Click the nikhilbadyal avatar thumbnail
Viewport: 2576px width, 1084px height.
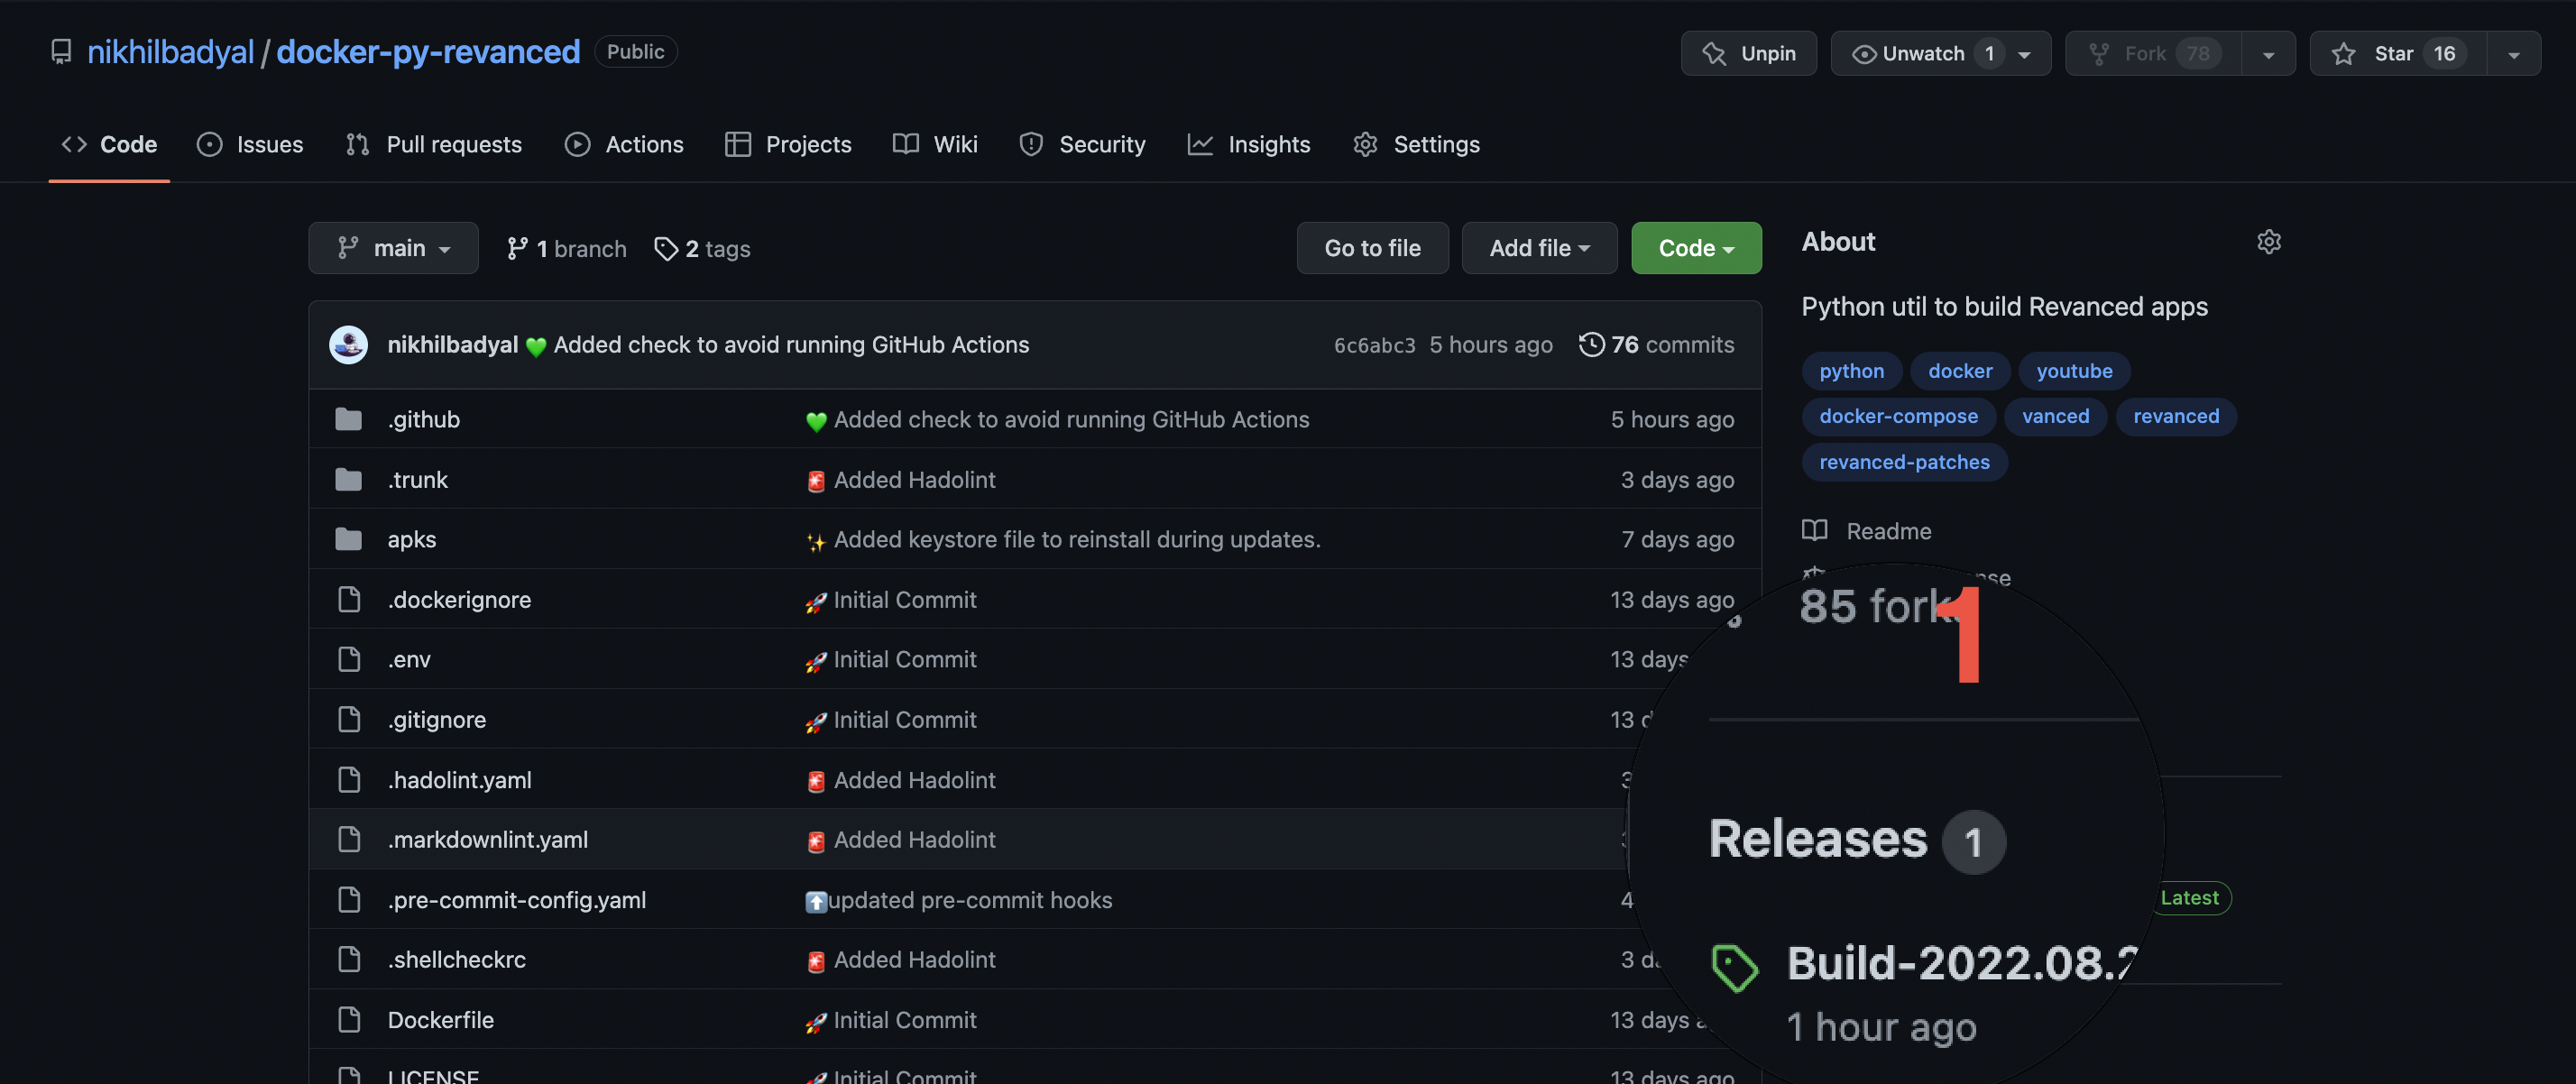tap(348, 344)
